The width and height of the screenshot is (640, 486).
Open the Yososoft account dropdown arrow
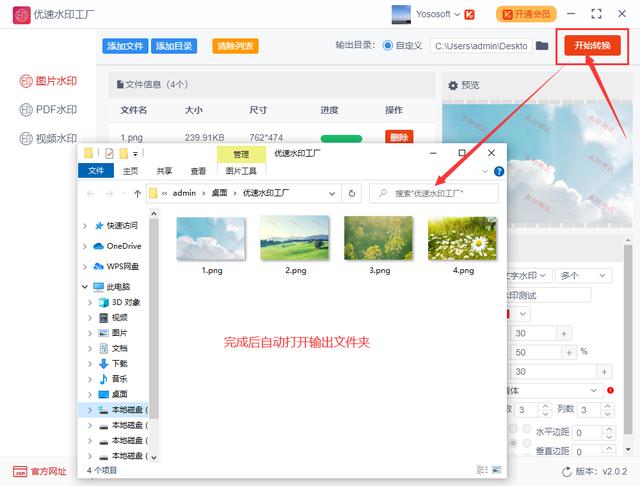pyautogui.click(x=457, y=15)
